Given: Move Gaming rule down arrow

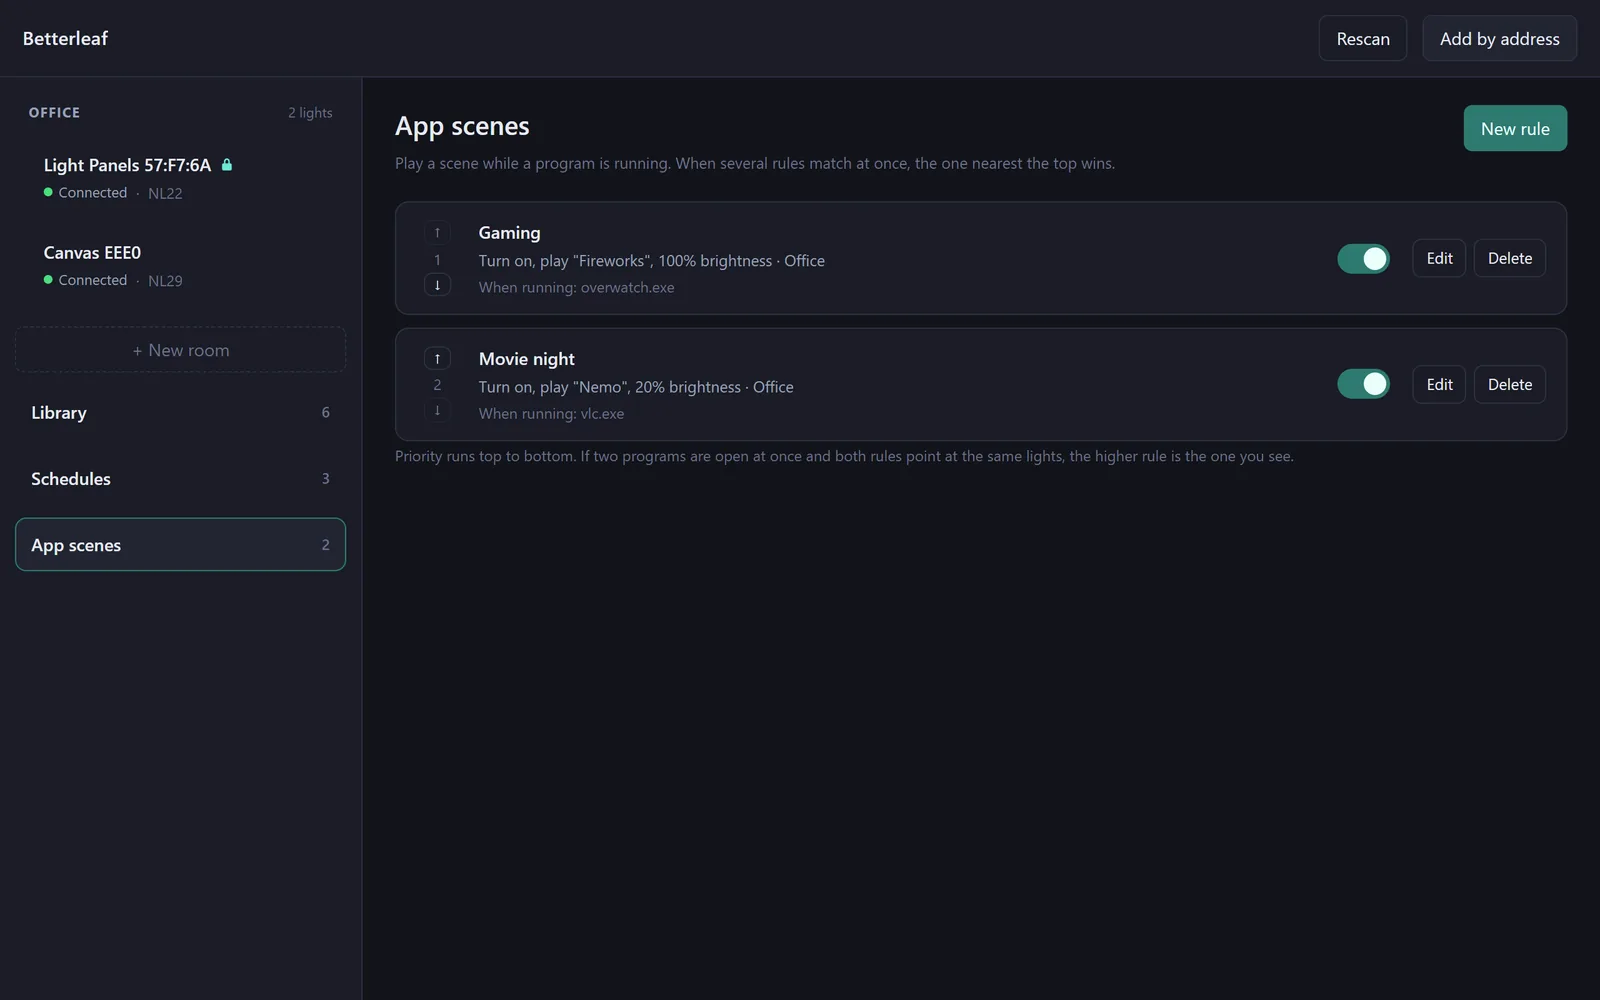Looking at the screenshot, I should tap(437, 285).
